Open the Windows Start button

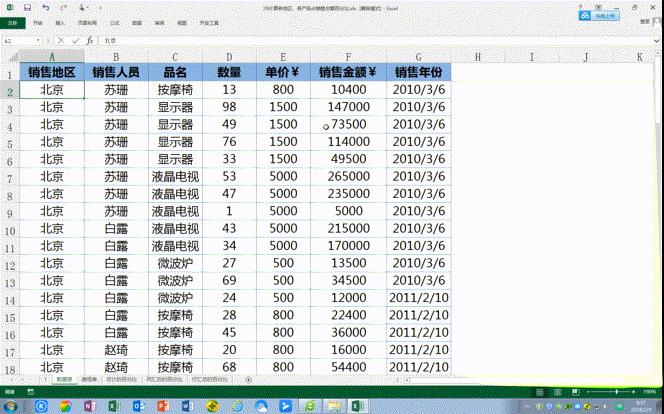(x=8, y=407)
